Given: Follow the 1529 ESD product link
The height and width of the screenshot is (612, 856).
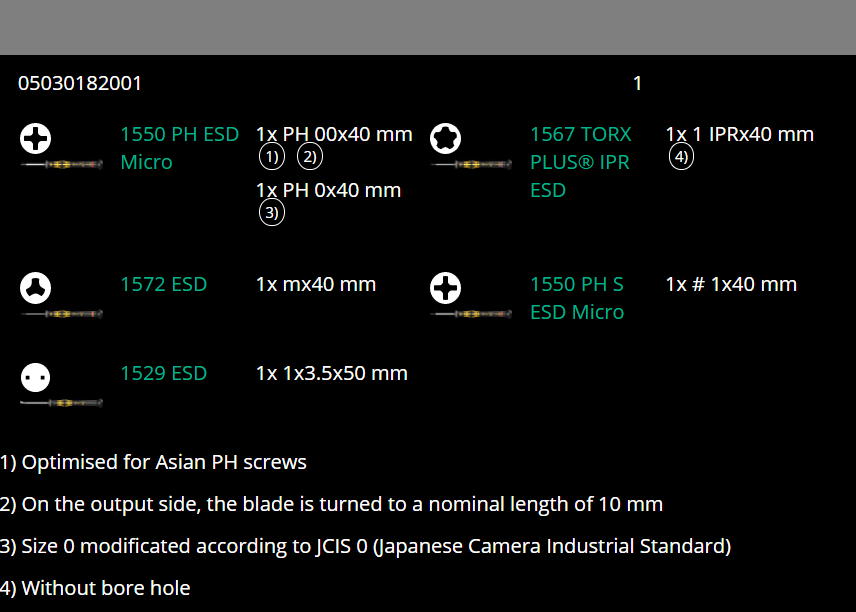Looking at the screenshot, I should click(163, 373).
